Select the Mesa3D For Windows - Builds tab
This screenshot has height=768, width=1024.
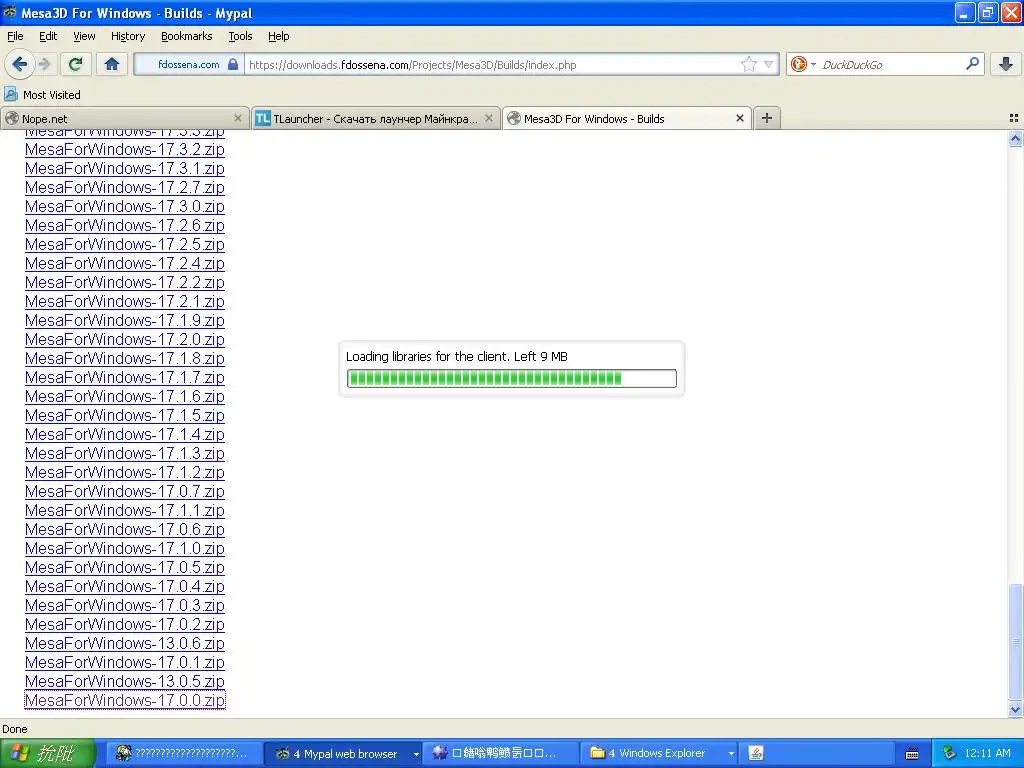(627, 118)
